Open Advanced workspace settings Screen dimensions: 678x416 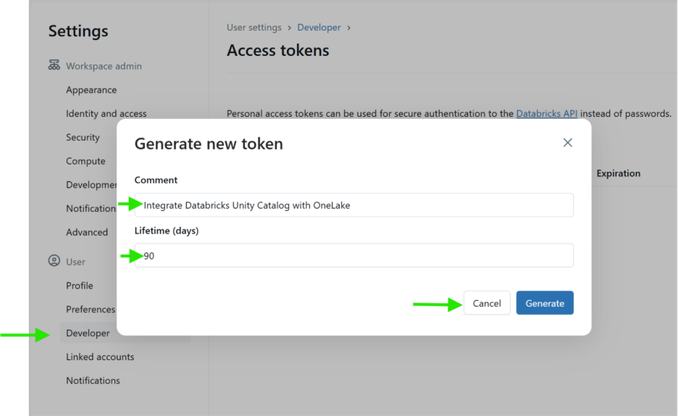(x=87, y=232)
